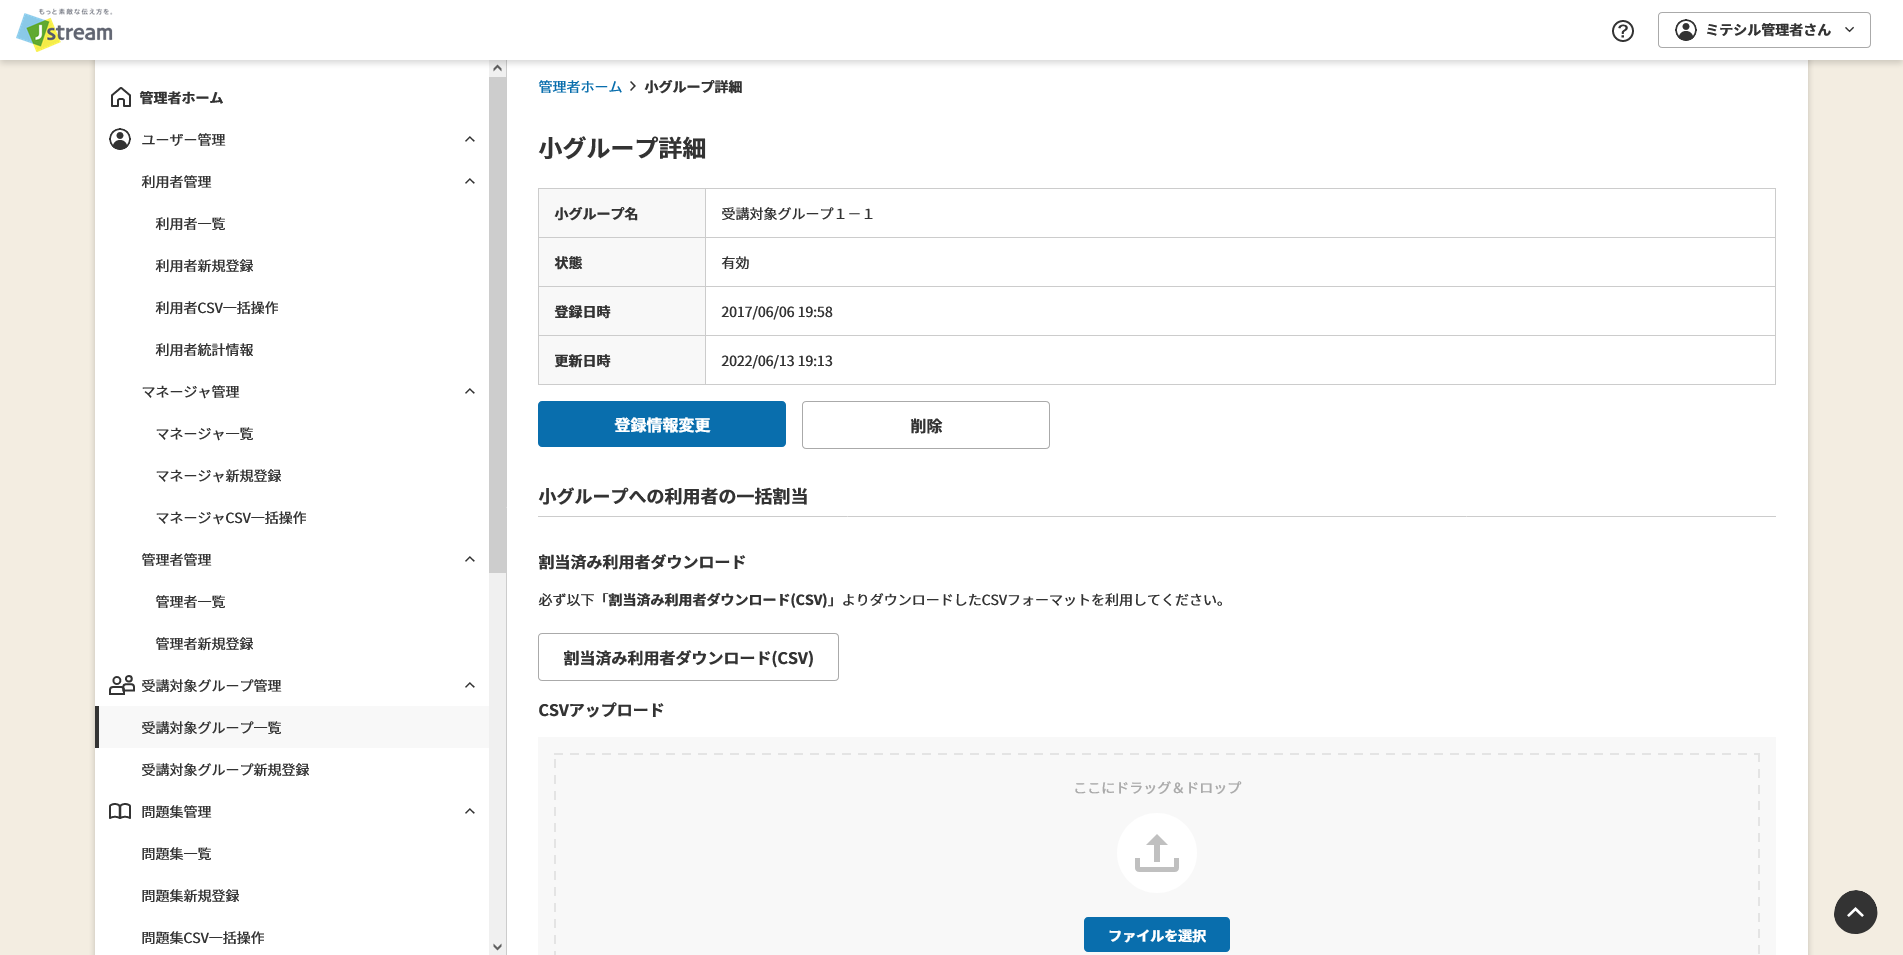Click the upload arrow icon in drop zone
This screenshot has width=1903, height=955.
(x=1157, y=853)
